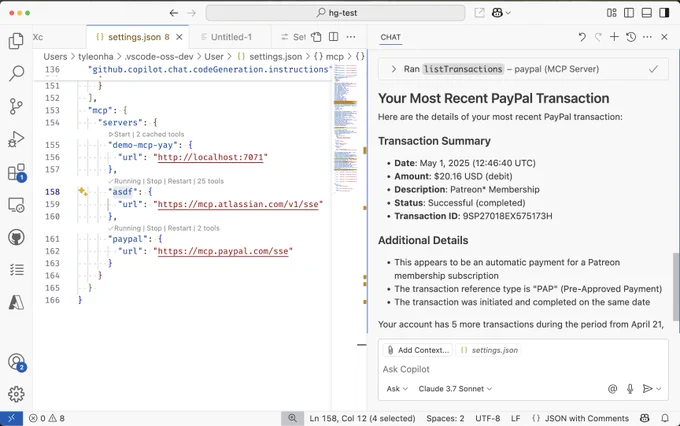Image resolution: width=680 pixels, height=426 pixels.
Task: Open Azure view in activity bar
Action: 16,302
